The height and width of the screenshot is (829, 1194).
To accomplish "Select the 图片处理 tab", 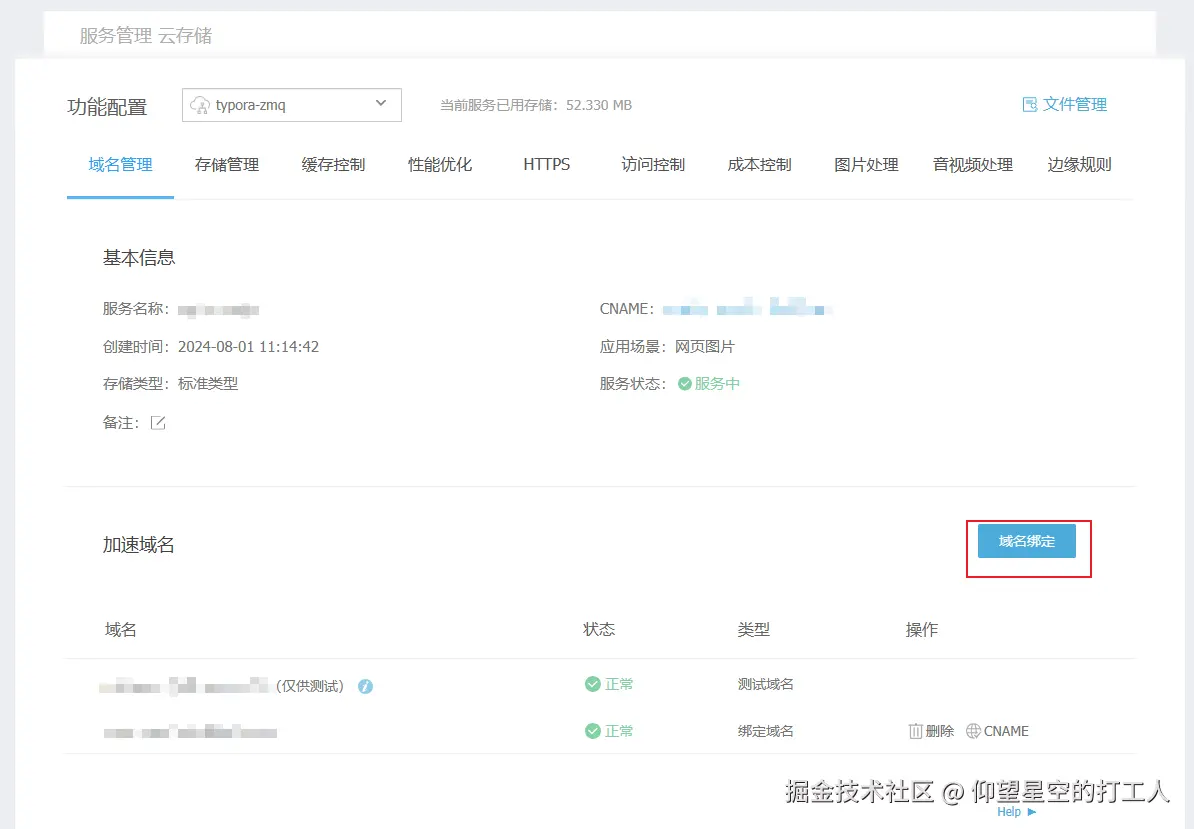I will (x=867, y=164).
